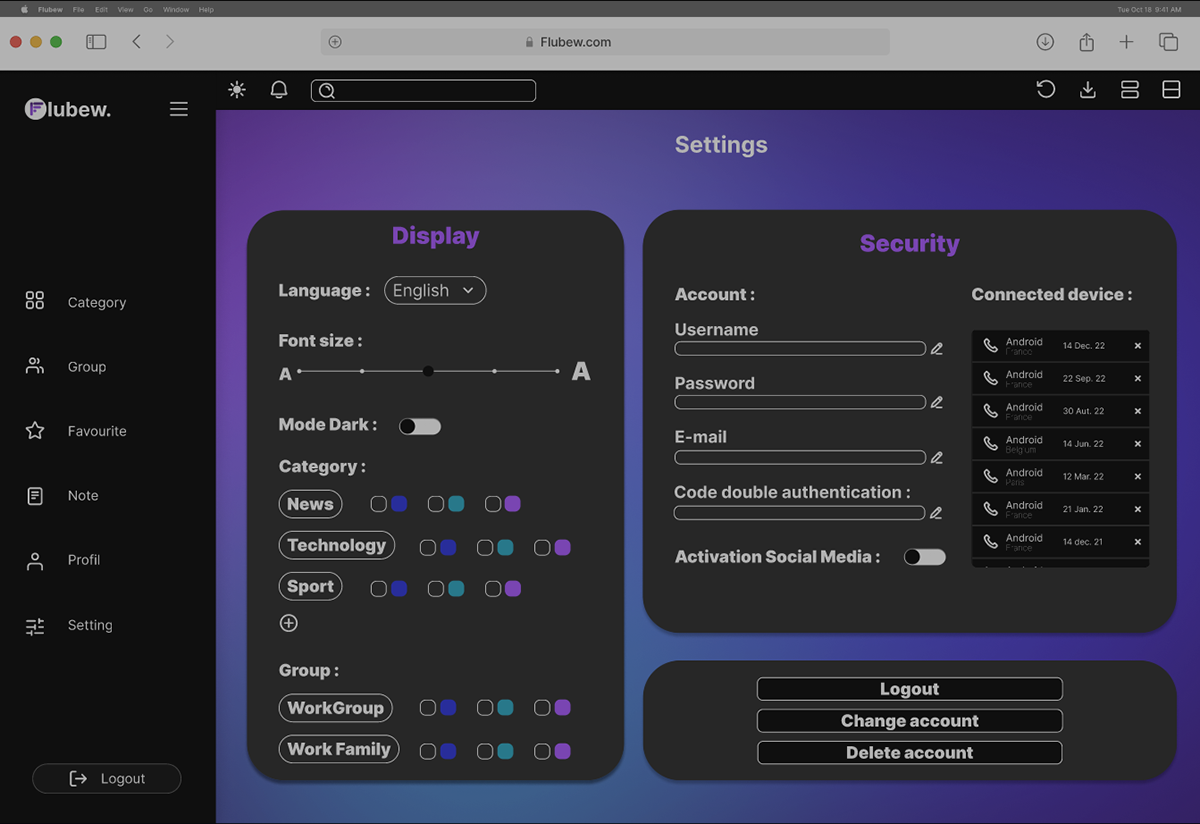This screenshot has height=824, width=1200.
Task: Click the phone icon of the 12 Mar. 22 device
Action: pyautogui.click(x=990, y=476)
